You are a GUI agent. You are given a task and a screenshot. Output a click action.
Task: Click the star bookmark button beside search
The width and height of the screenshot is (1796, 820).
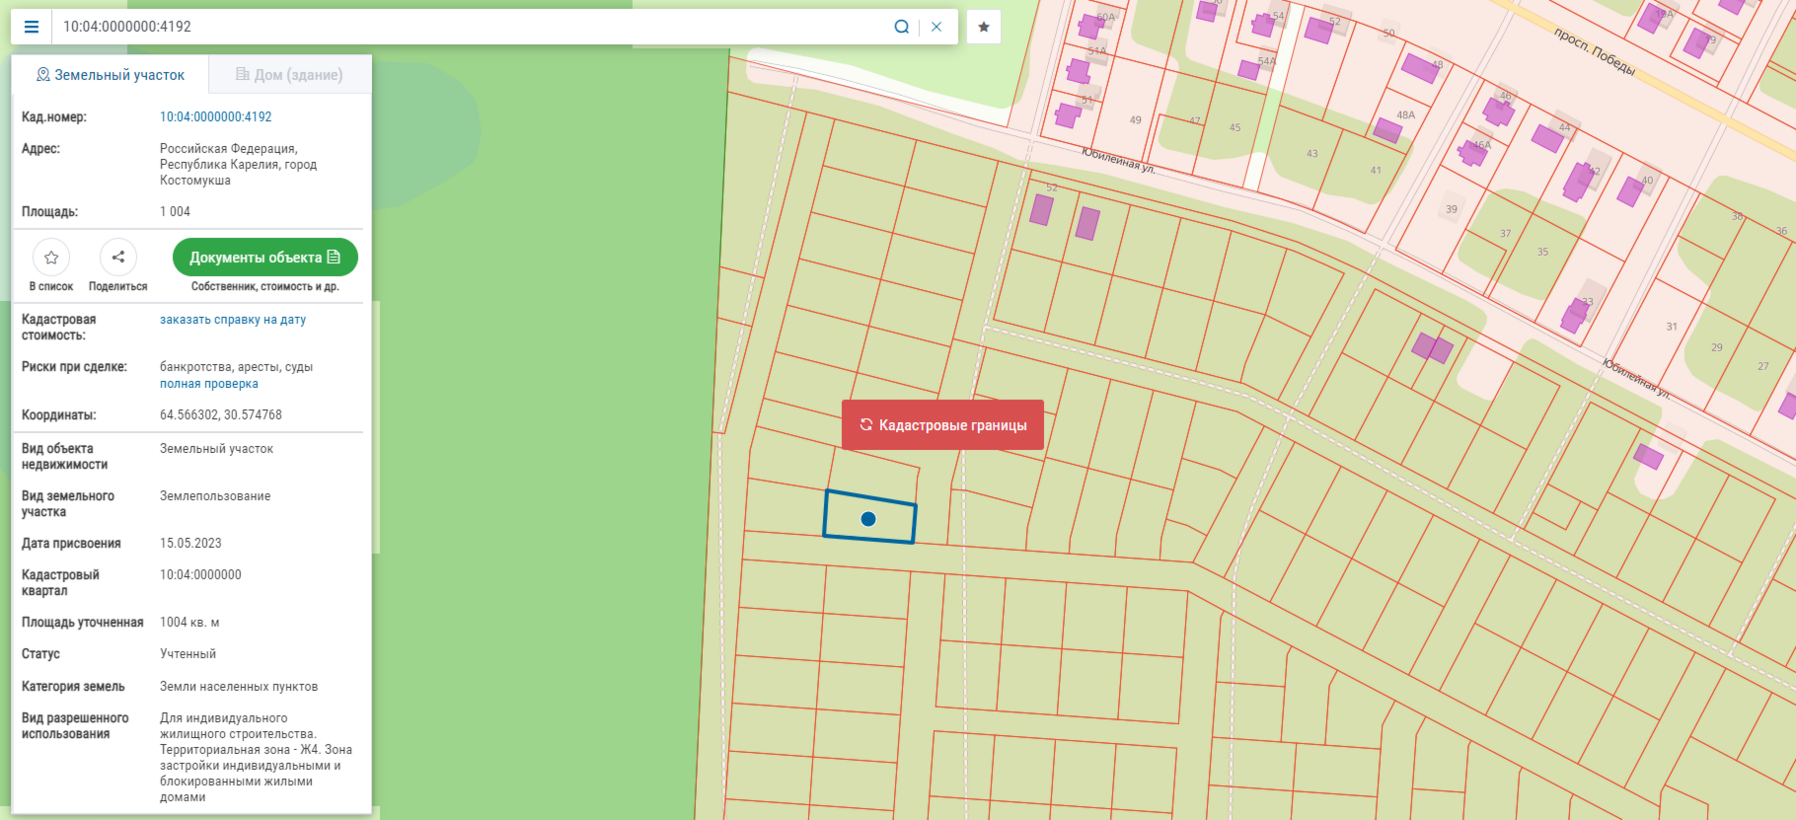(x=983, y=27)
